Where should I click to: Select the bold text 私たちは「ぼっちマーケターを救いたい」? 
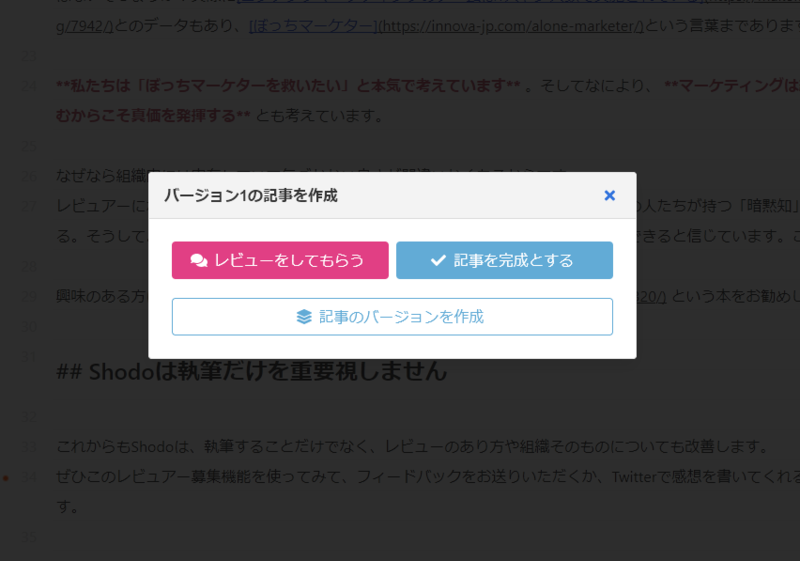210,86
